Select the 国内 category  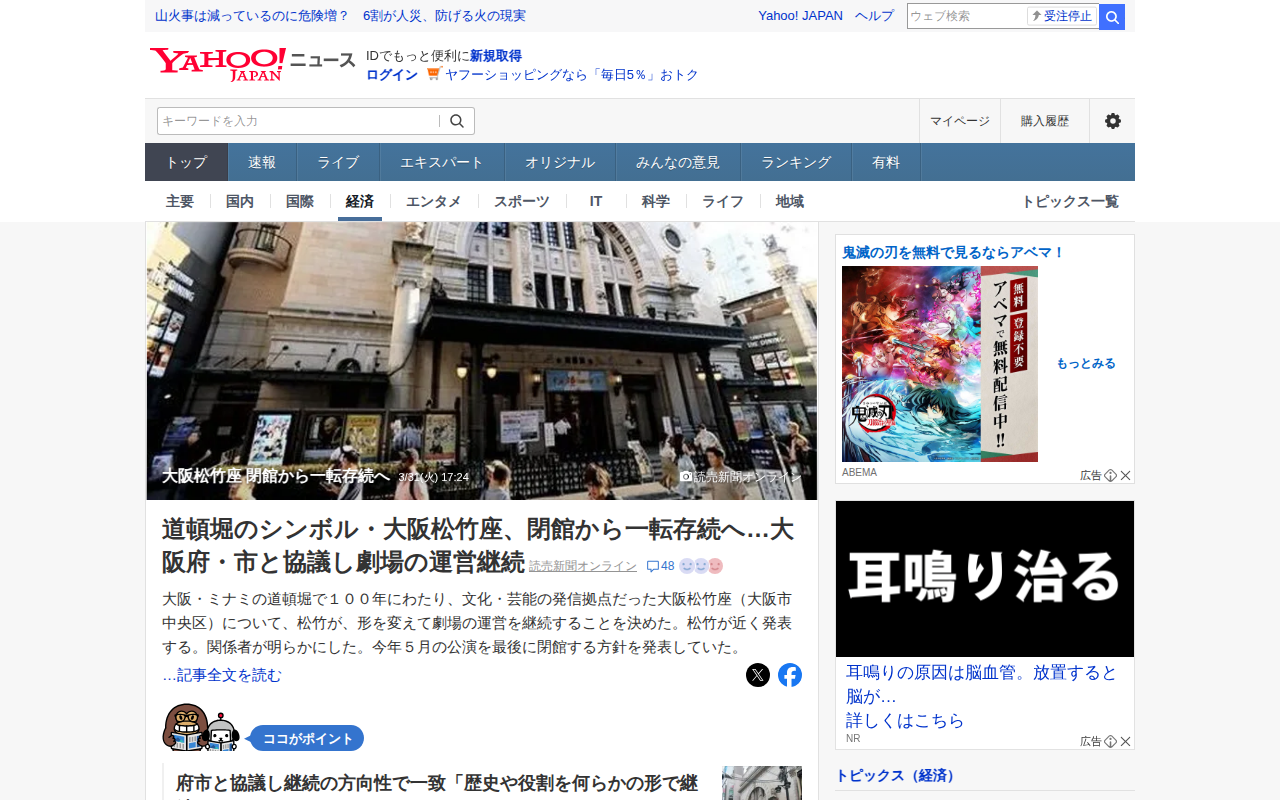coord(240,201)
